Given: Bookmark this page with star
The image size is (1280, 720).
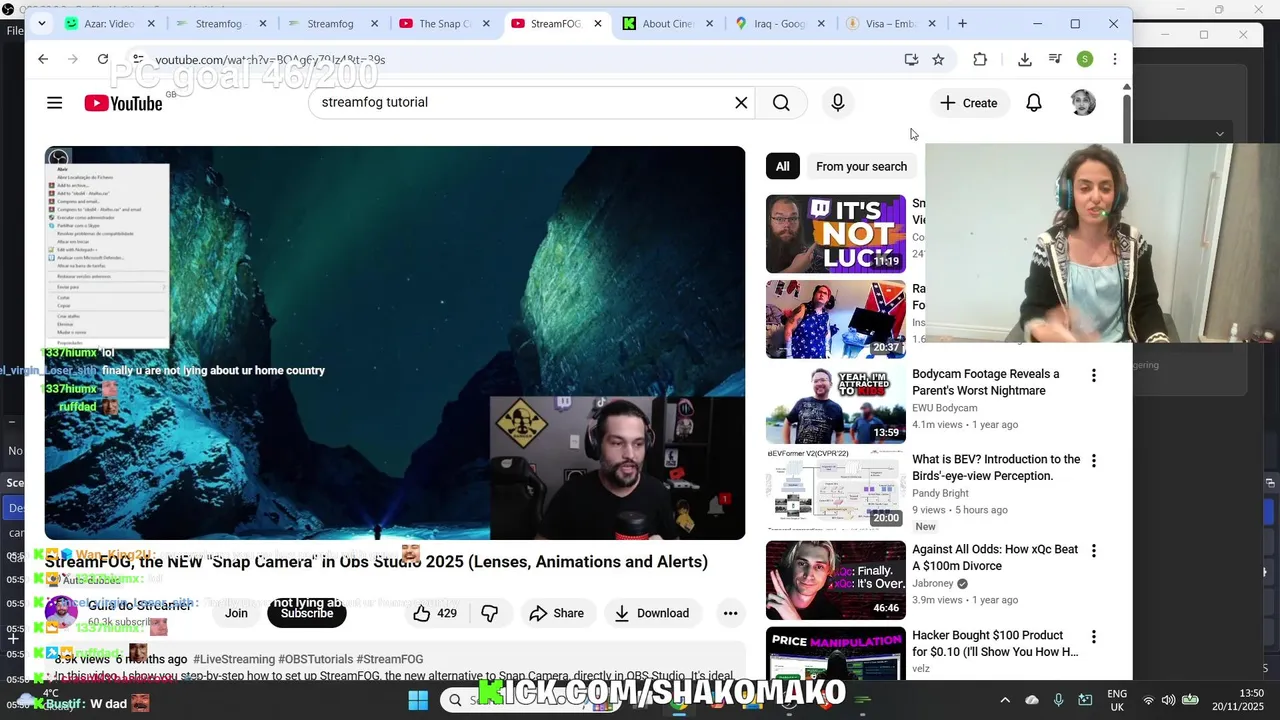Looking at the screenshot, I should coord(938,60).
